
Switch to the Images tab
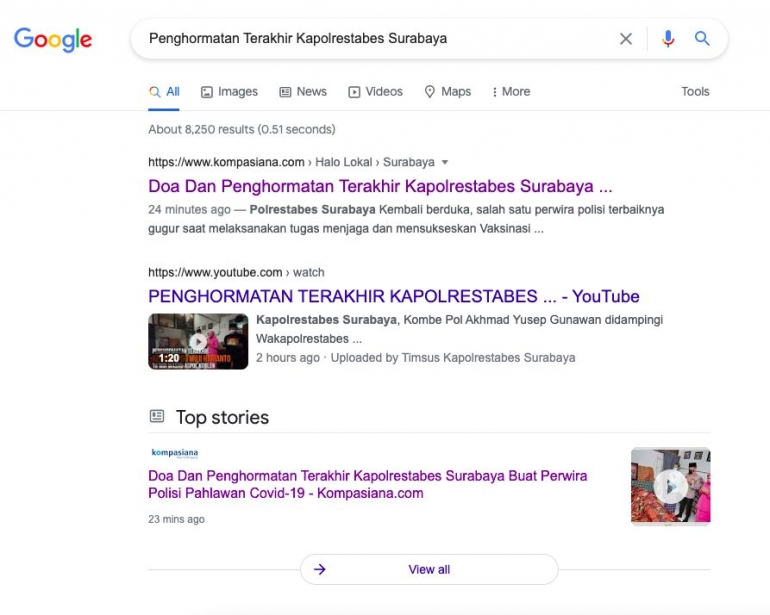coord(229,92)
